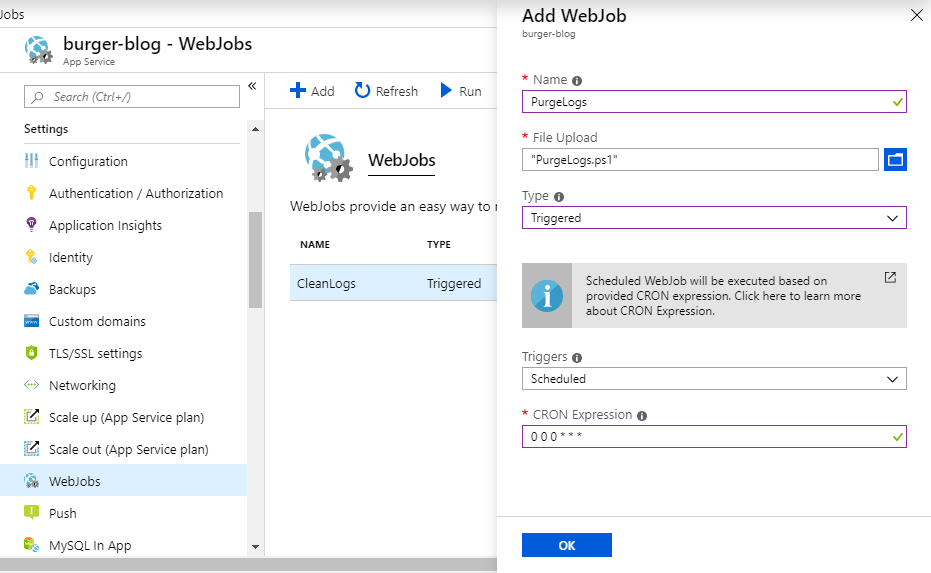Image resolution: width=931 pixels, height=573 pixels.
Task: Click the Custom domains www icon
Action: (31, 321)
